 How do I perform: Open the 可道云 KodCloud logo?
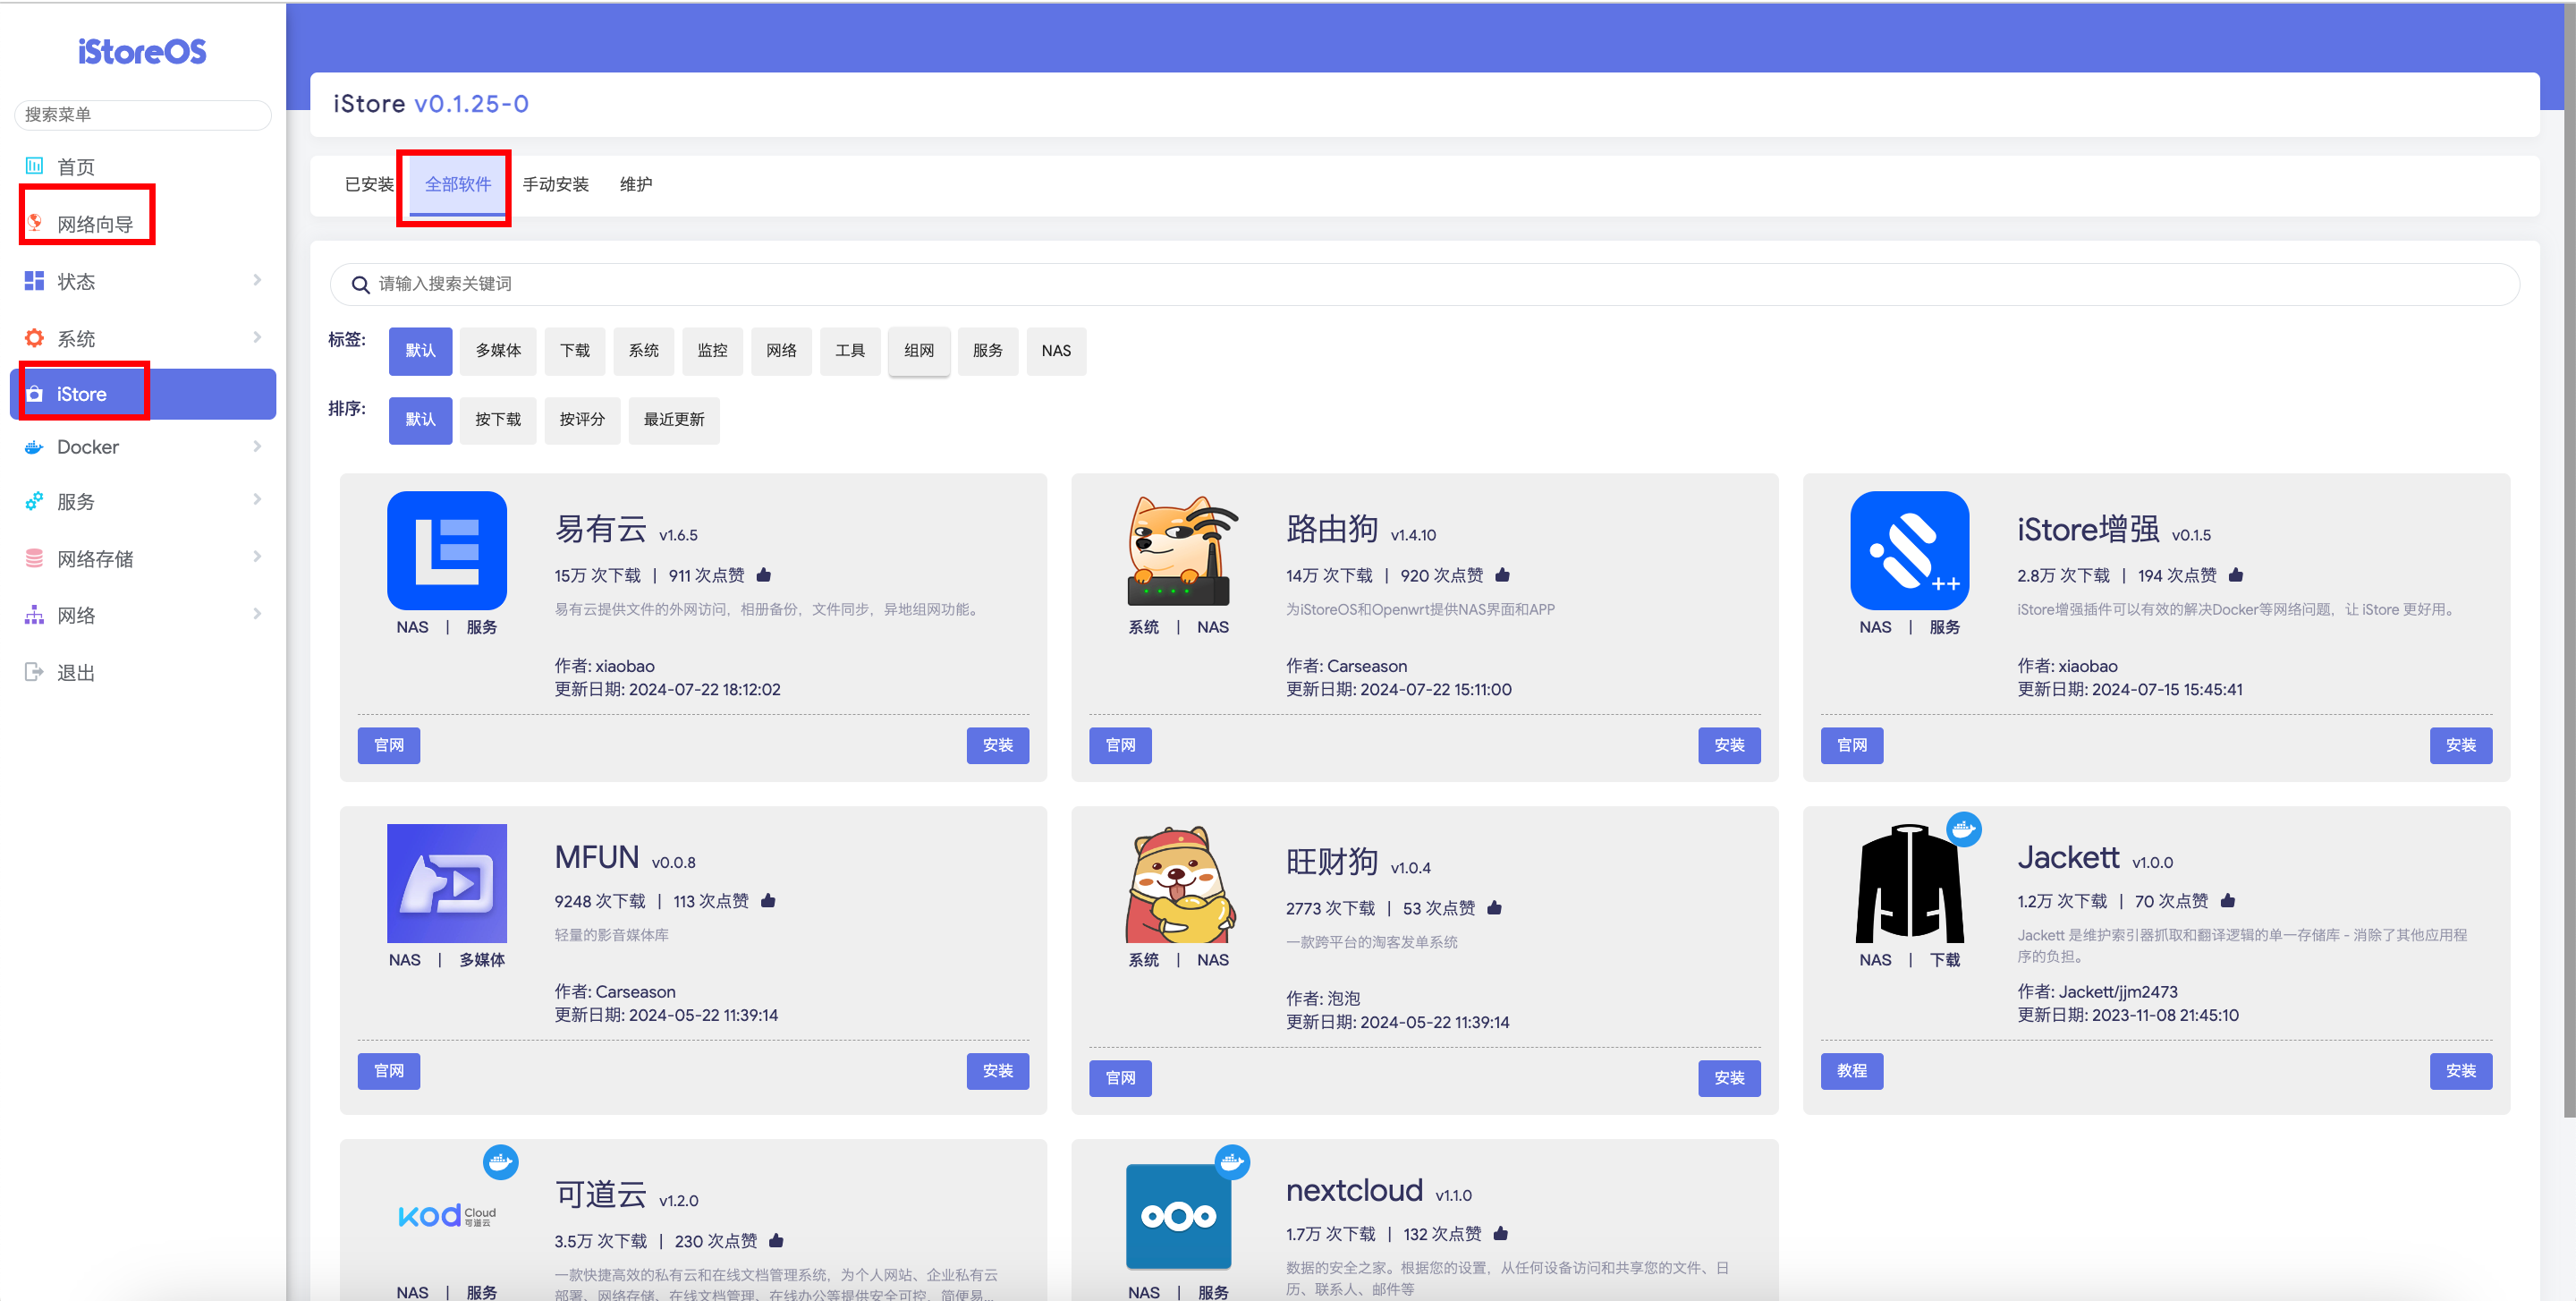(x=447, y=1216)
